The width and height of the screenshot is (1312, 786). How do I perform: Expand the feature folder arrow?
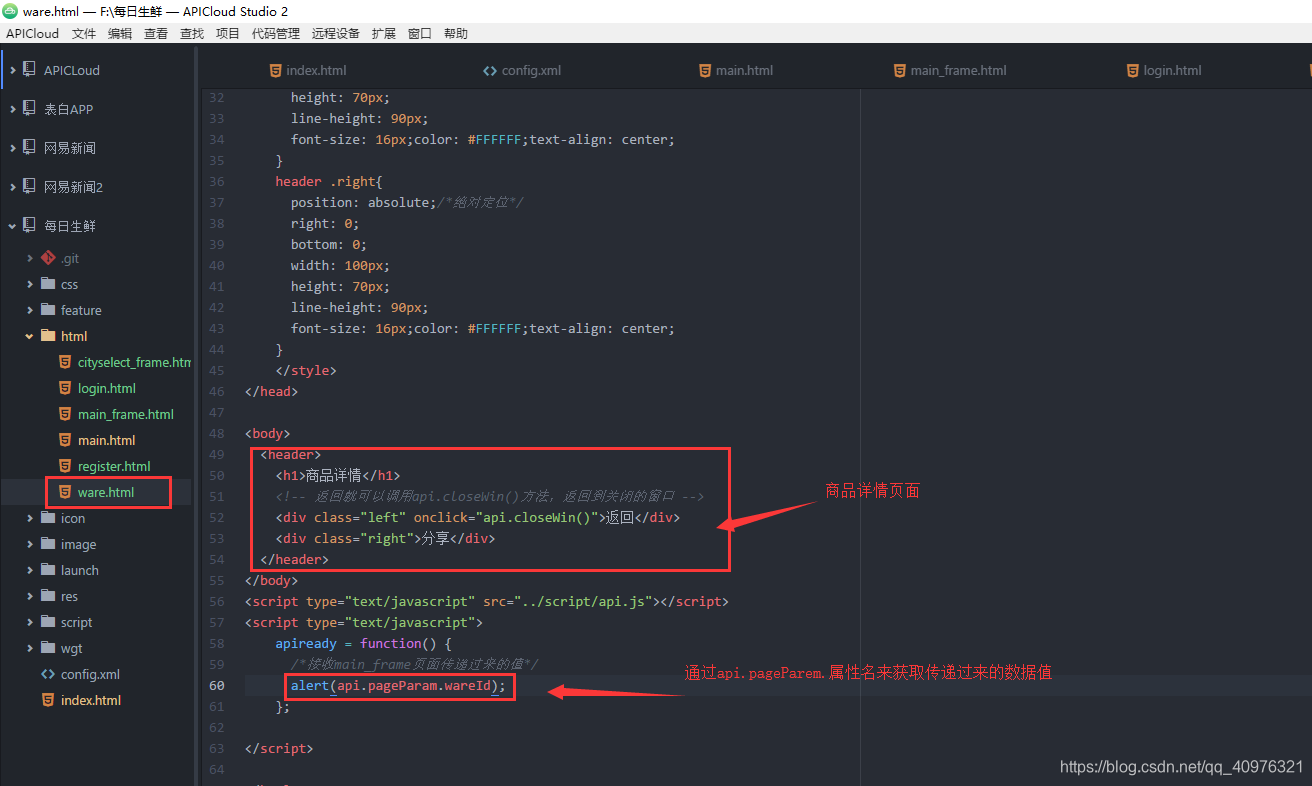tap(30, 310)
